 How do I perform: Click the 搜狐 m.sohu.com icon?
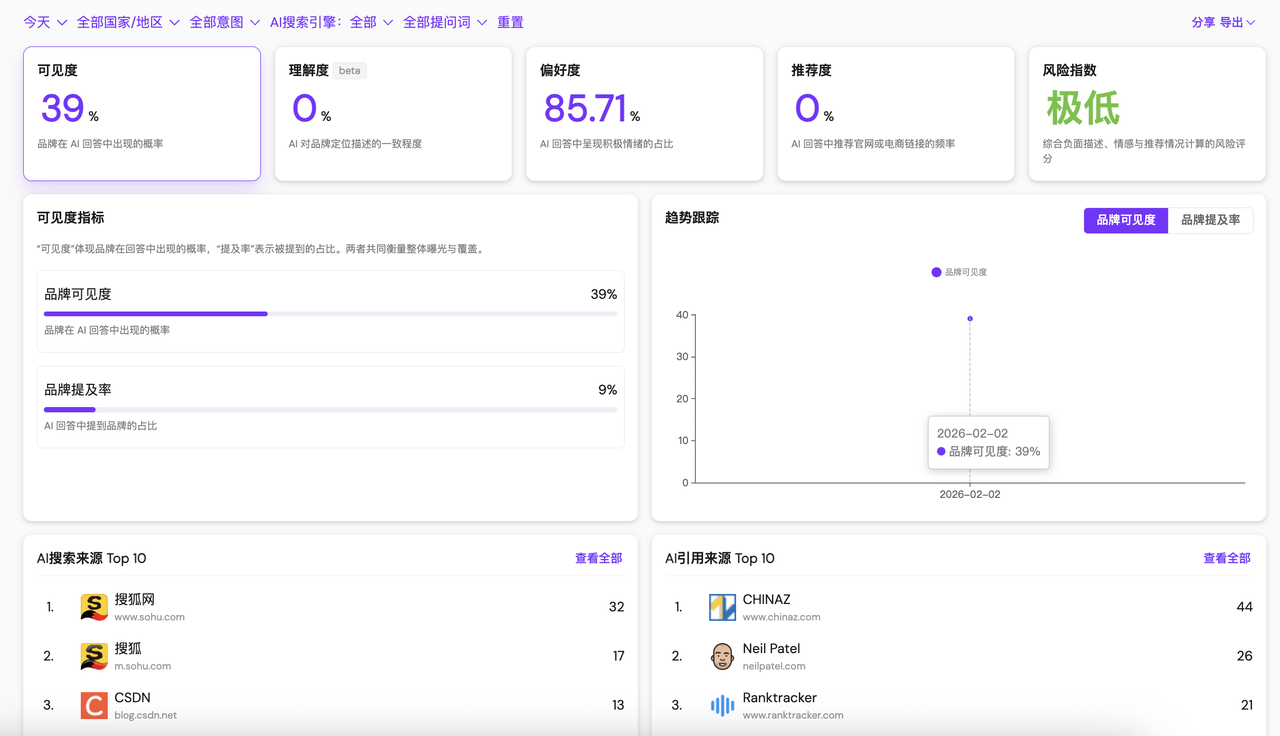point(93,656)
